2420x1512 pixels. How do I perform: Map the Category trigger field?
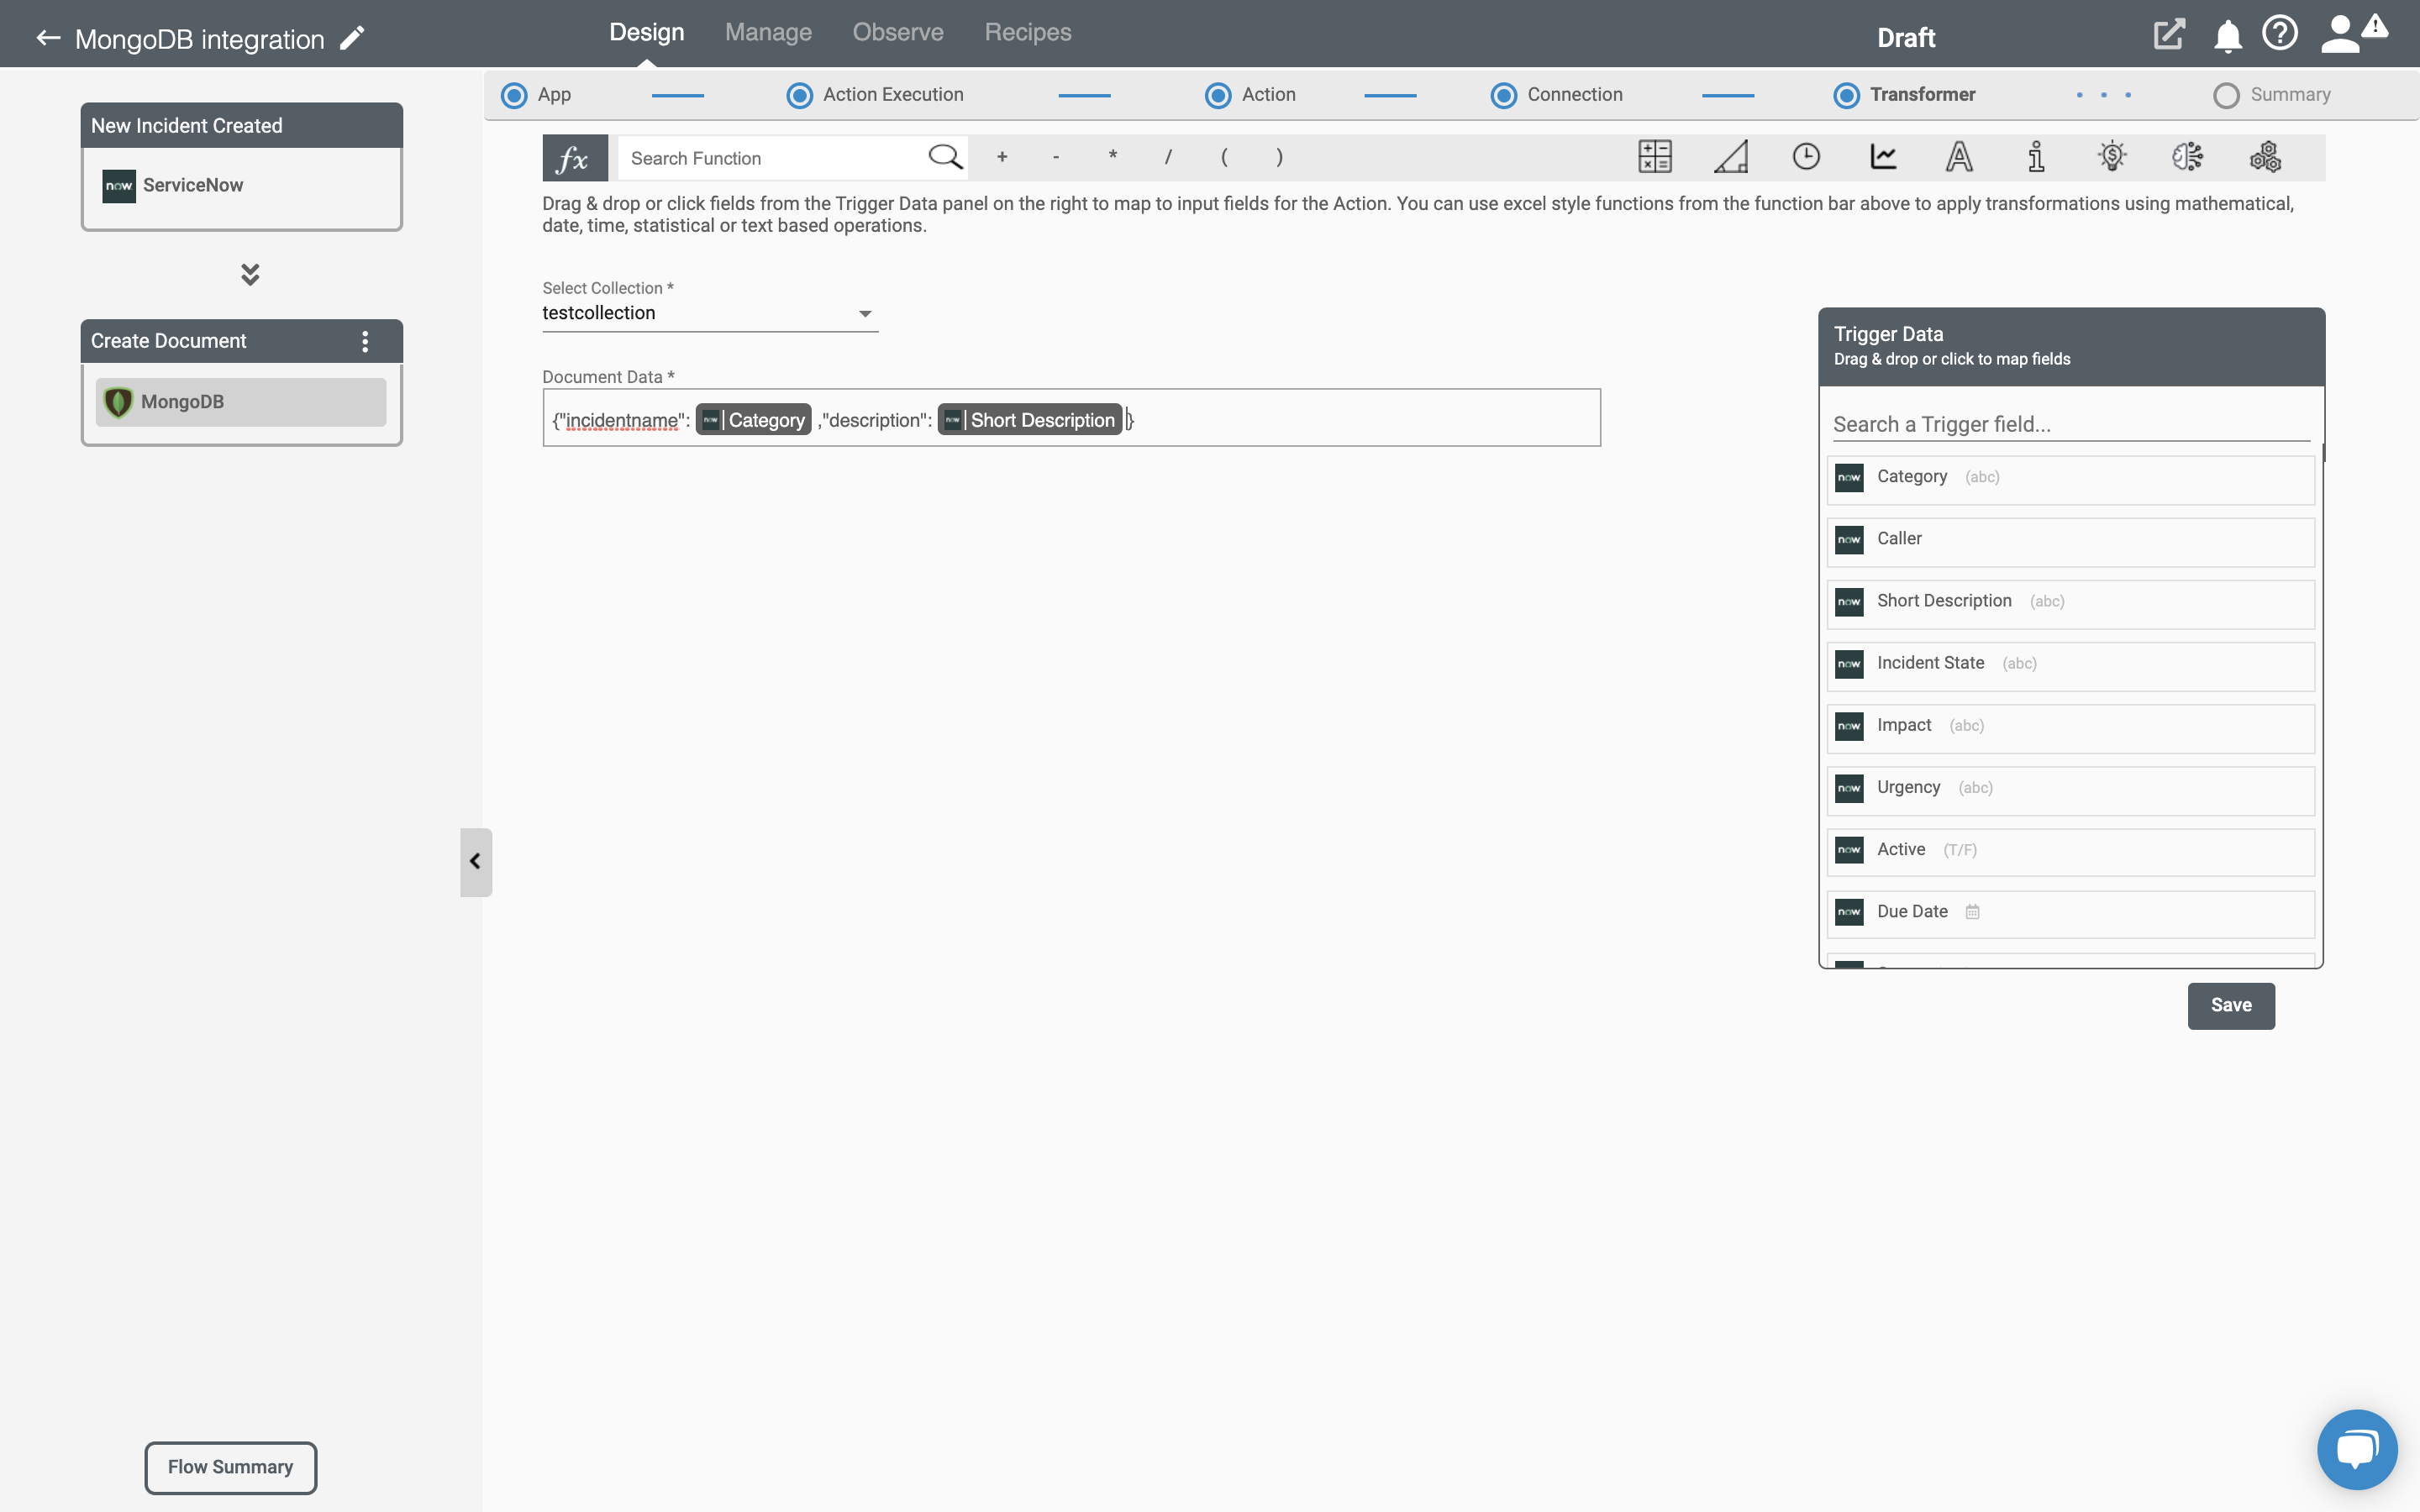click(2070, 480)
